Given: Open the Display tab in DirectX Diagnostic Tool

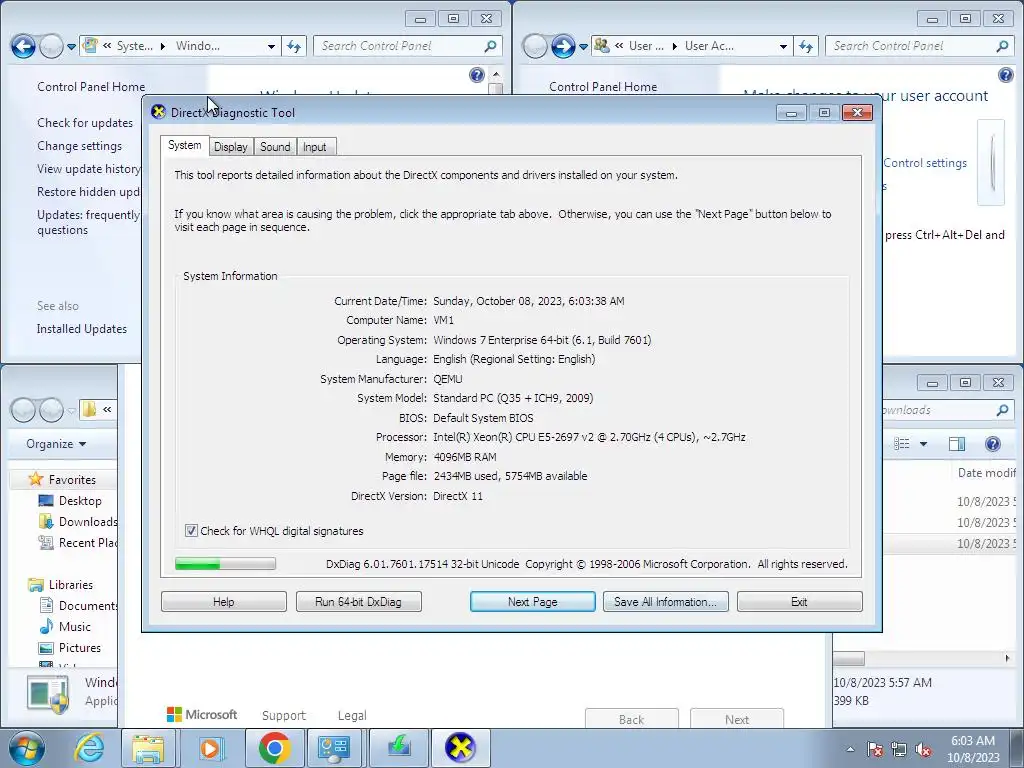Looking at the screenshot, I should pos(231,147).
